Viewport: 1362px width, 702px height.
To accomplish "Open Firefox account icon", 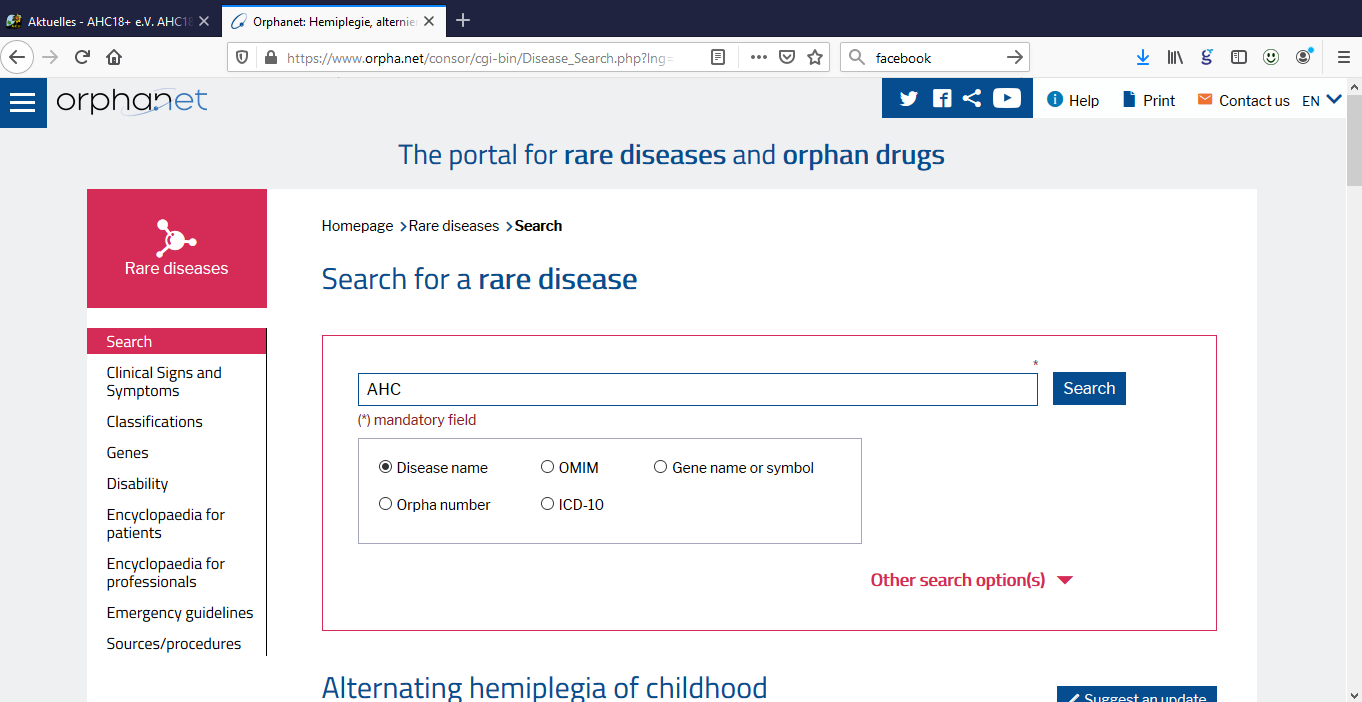I will (x=1303, y=58).
